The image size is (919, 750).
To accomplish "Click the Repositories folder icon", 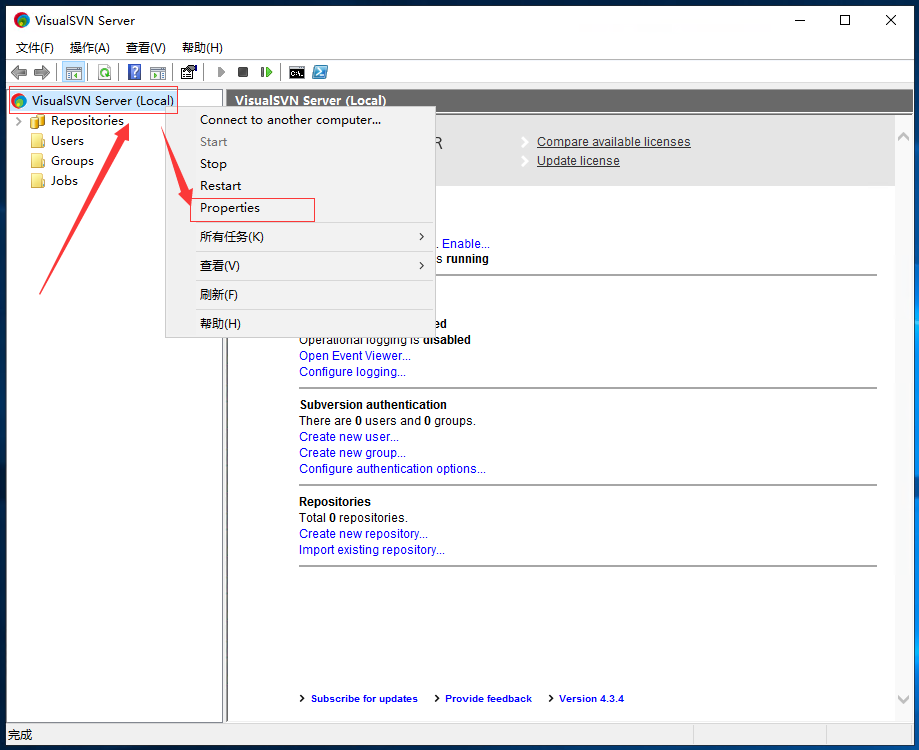I will coord(38,121).
